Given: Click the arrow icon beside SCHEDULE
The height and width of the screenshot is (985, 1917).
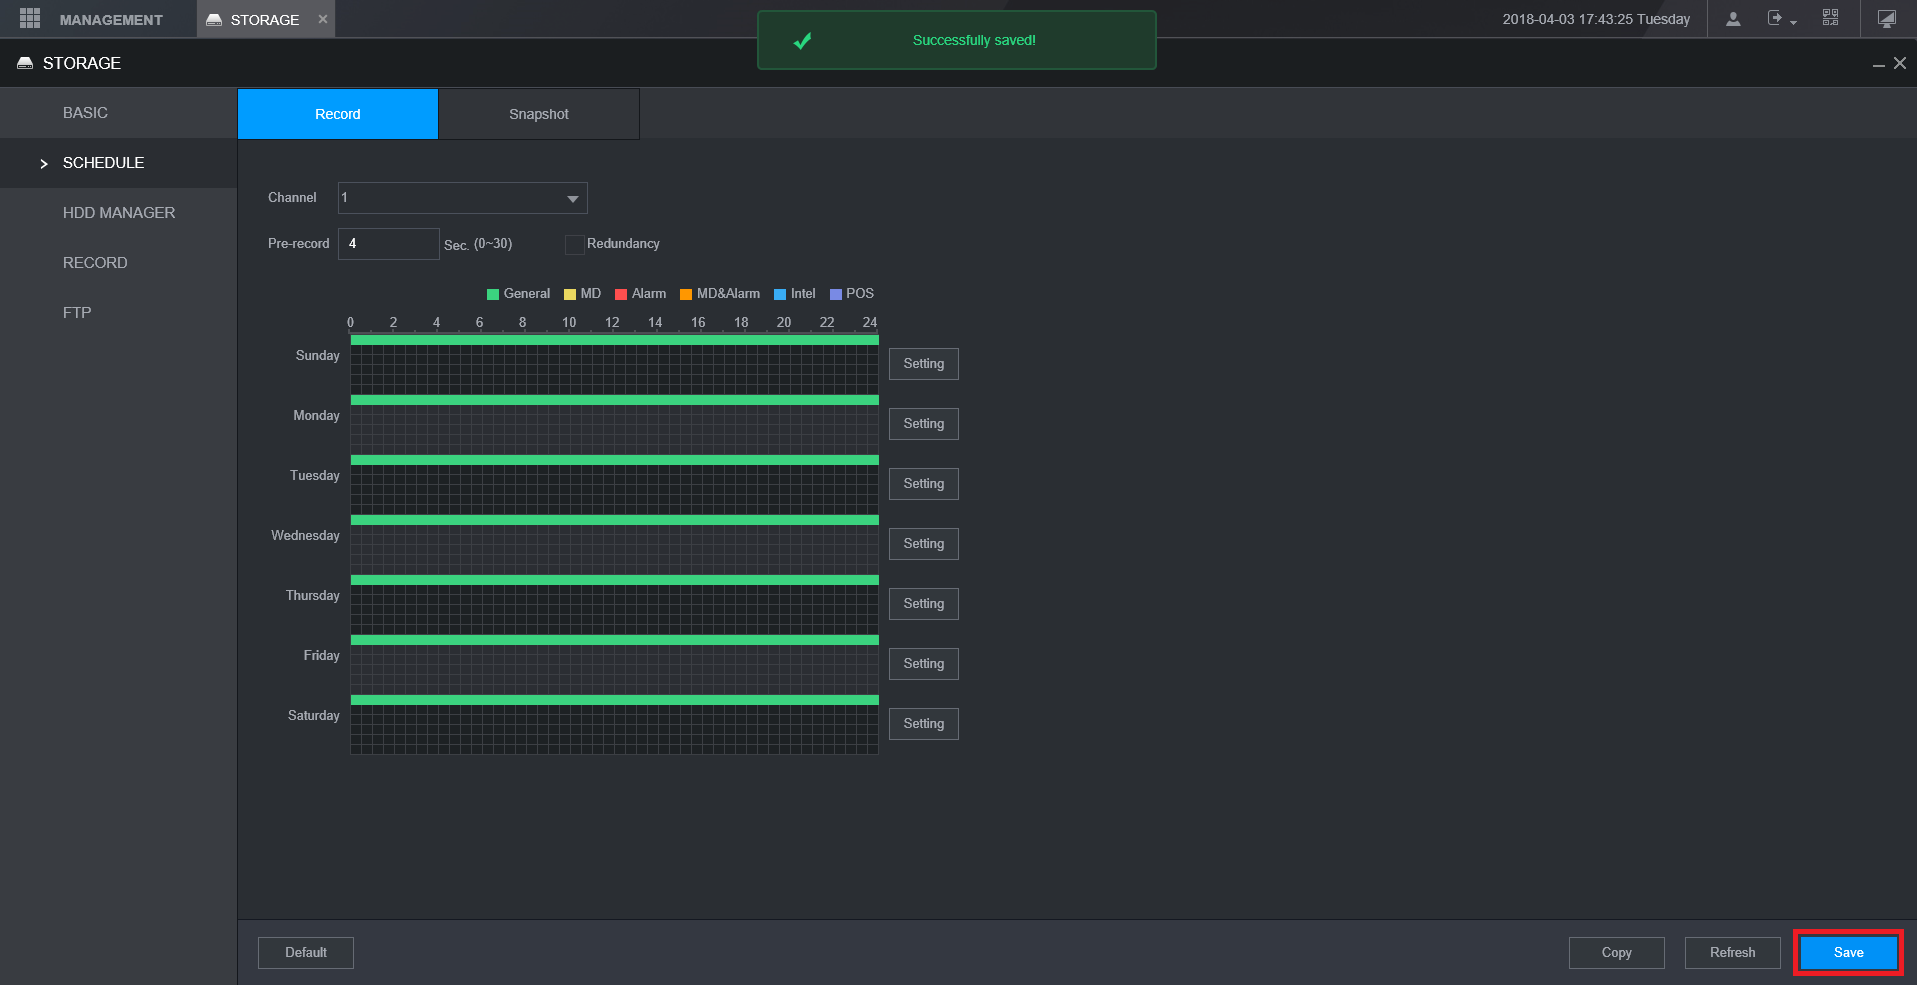Looking at the screenshot, I should click(44, 164).
